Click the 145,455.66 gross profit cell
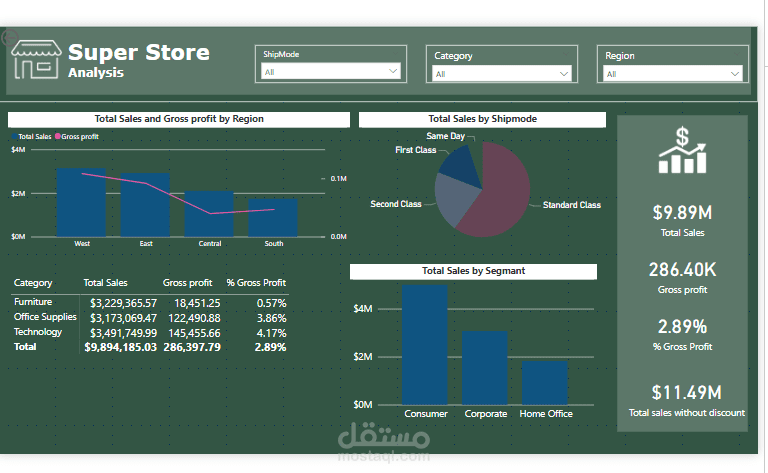768x473 pixels. pyautogui.click(x=194, y=333)
